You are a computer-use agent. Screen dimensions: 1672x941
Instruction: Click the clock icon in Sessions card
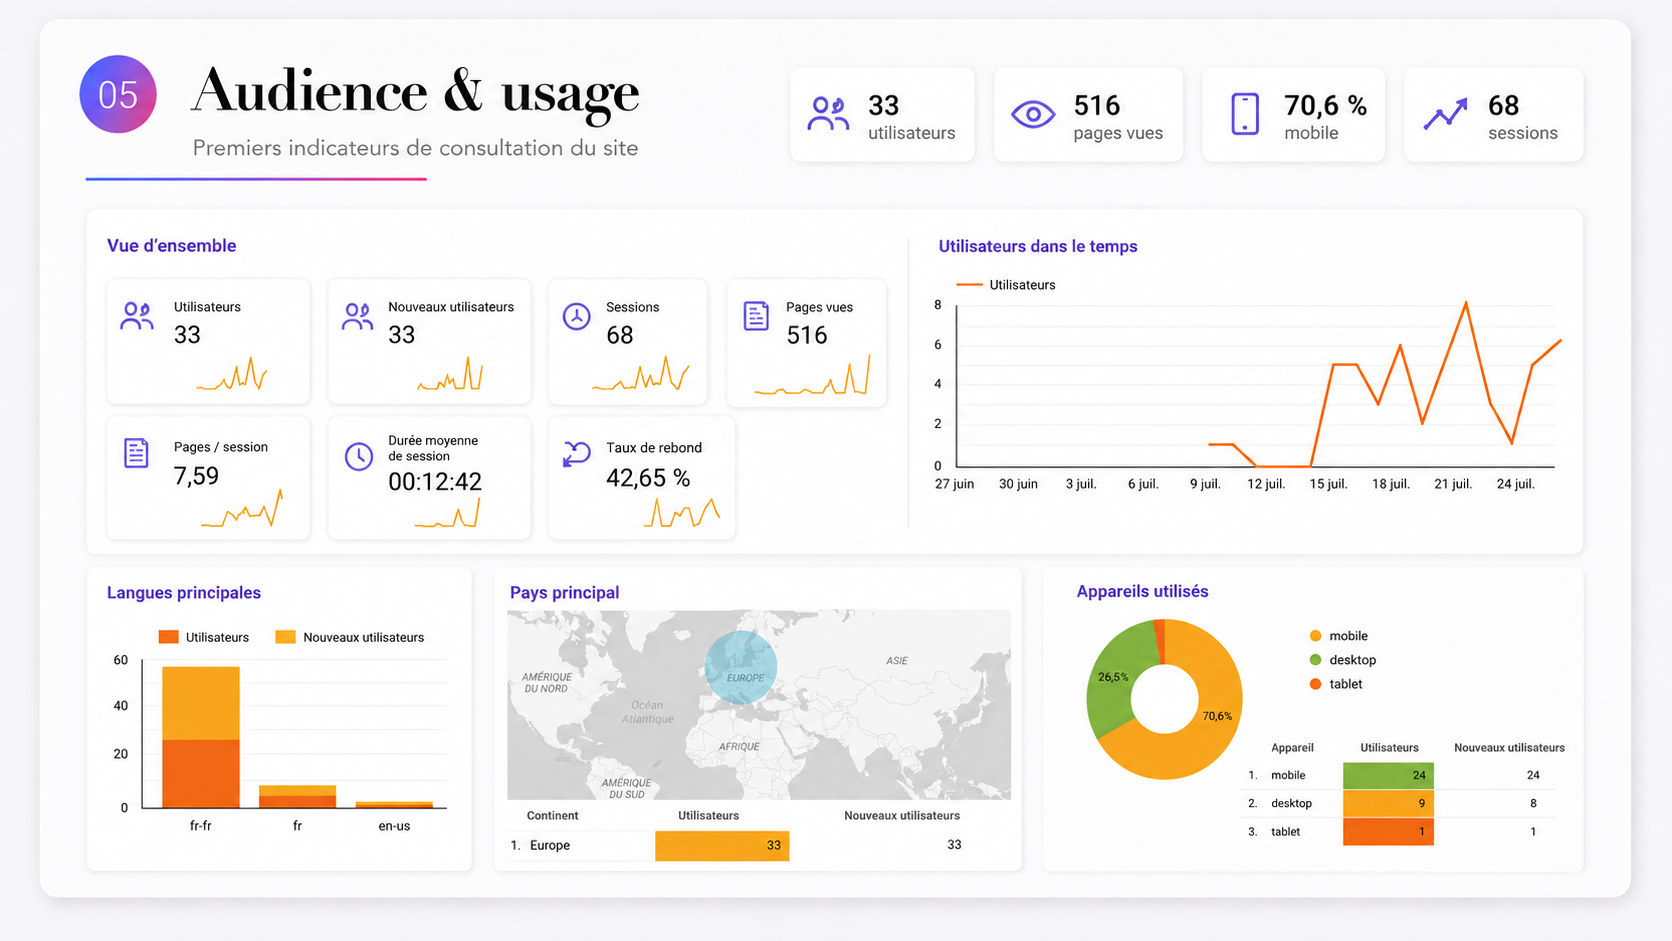coord(576,317)
